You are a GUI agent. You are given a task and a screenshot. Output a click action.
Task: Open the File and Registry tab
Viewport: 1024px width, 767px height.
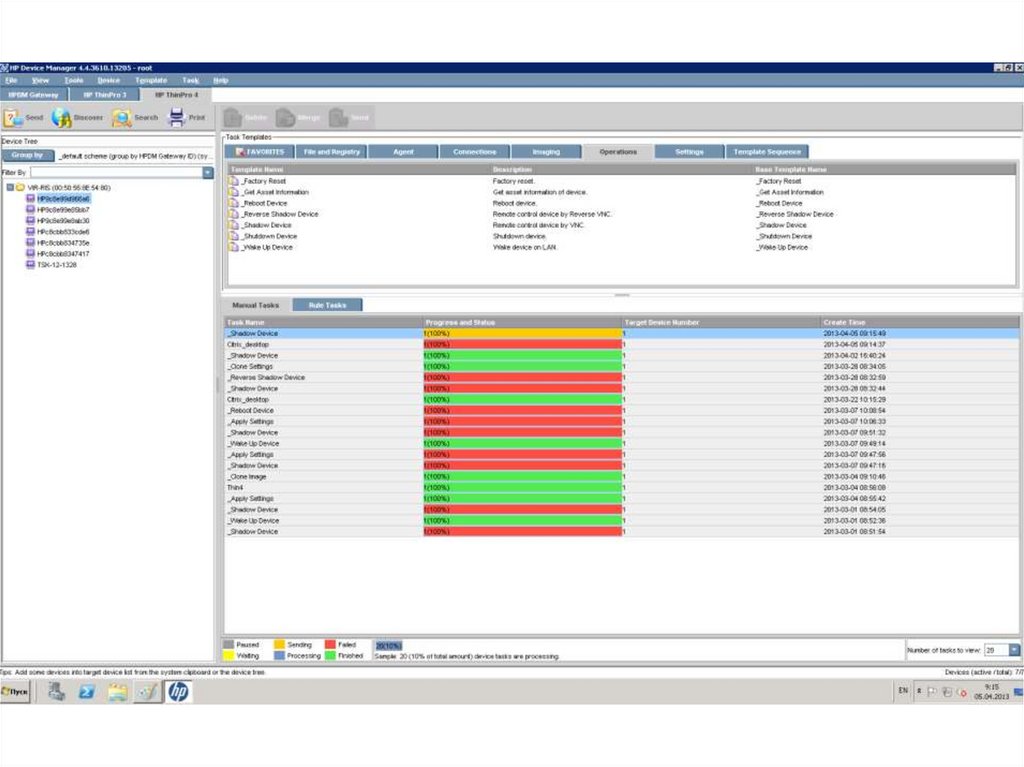[x=332, y=152]
